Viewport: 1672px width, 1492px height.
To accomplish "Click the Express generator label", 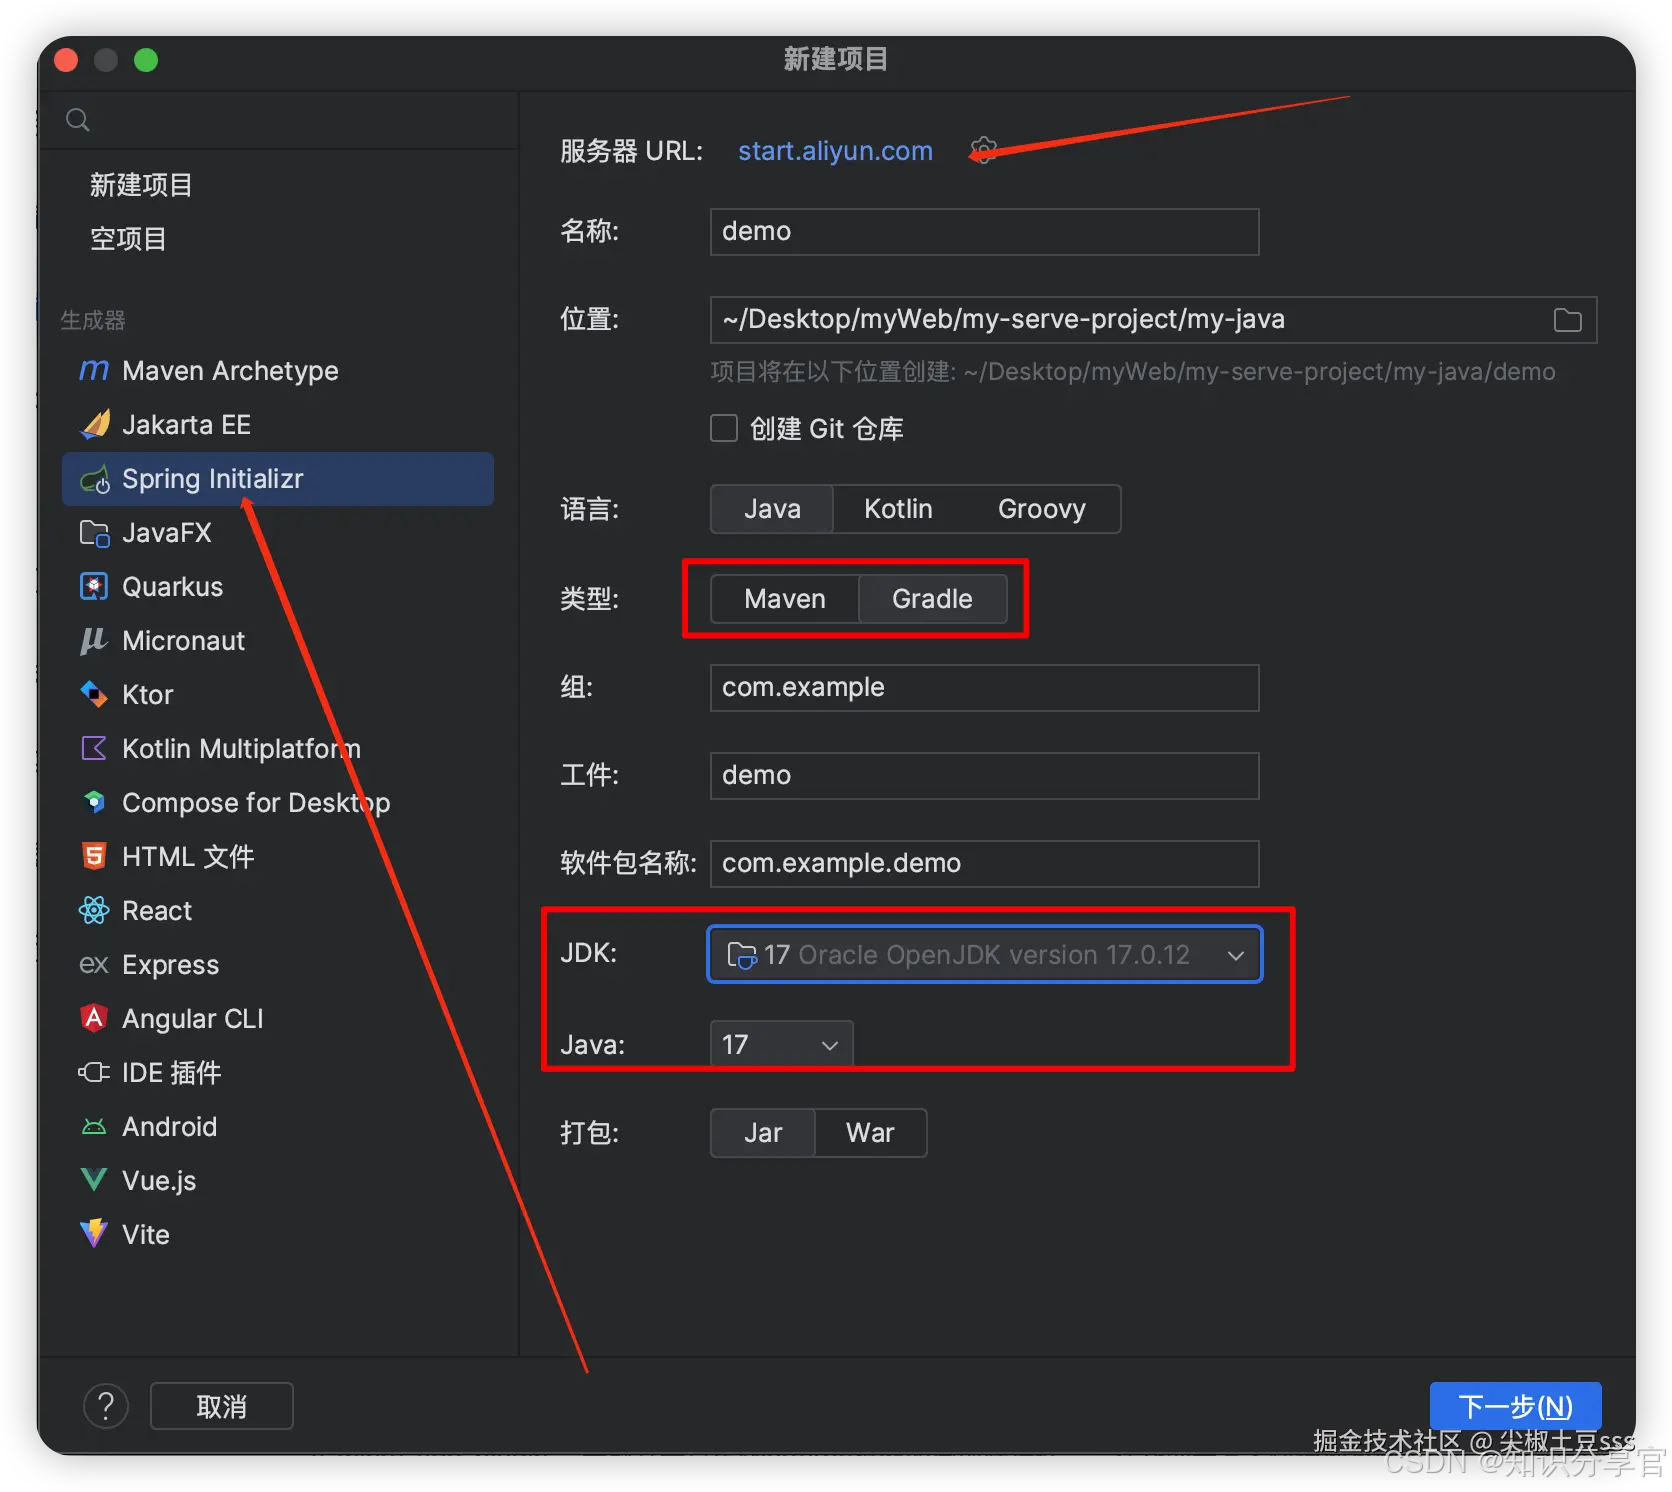I will coord(170,965).
